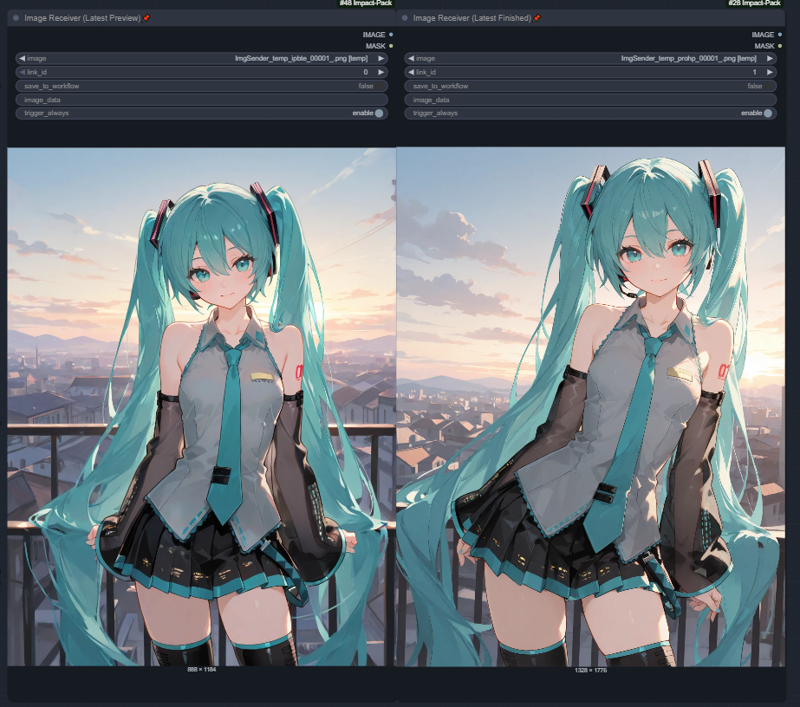The height and width of the screenshot is (707, 800).
Task: Click the #48 Impact-Pack badge
Action: tap(366, 3)
